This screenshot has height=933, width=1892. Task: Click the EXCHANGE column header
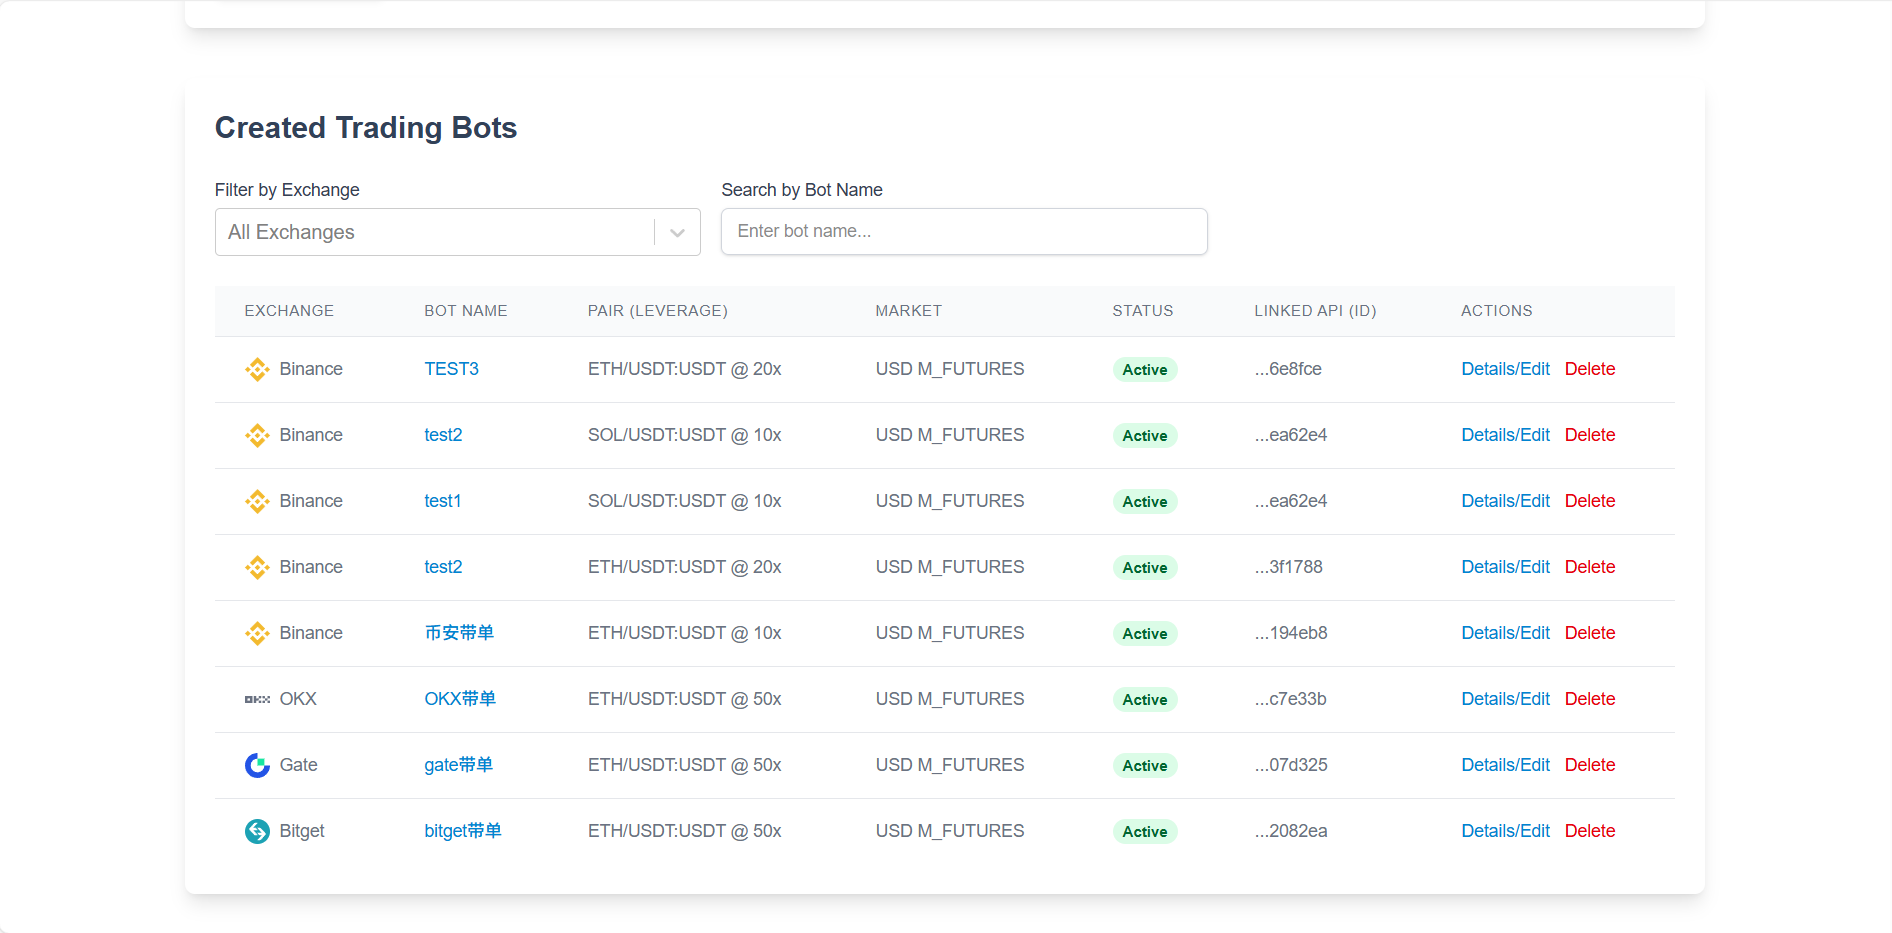tap(289, 311)
